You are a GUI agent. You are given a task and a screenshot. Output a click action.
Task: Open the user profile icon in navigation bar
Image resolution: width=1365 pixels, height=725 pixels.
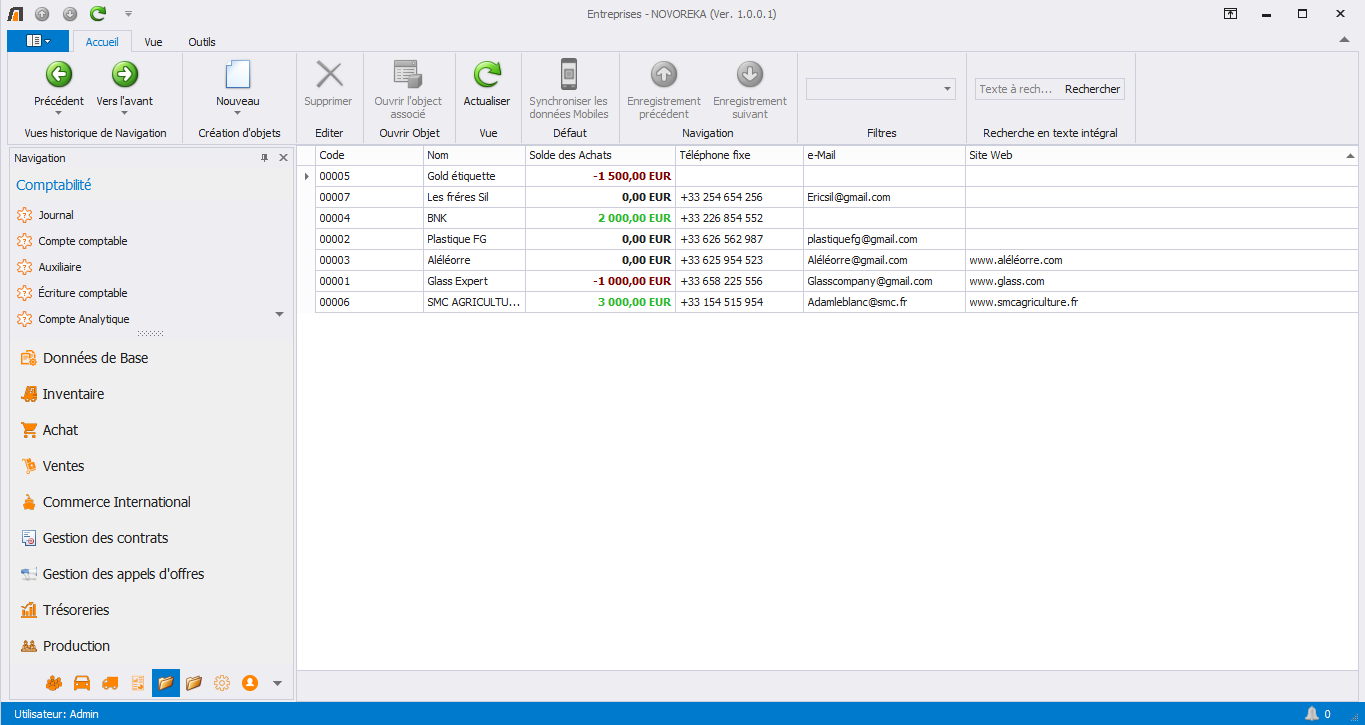pos(250,683)
